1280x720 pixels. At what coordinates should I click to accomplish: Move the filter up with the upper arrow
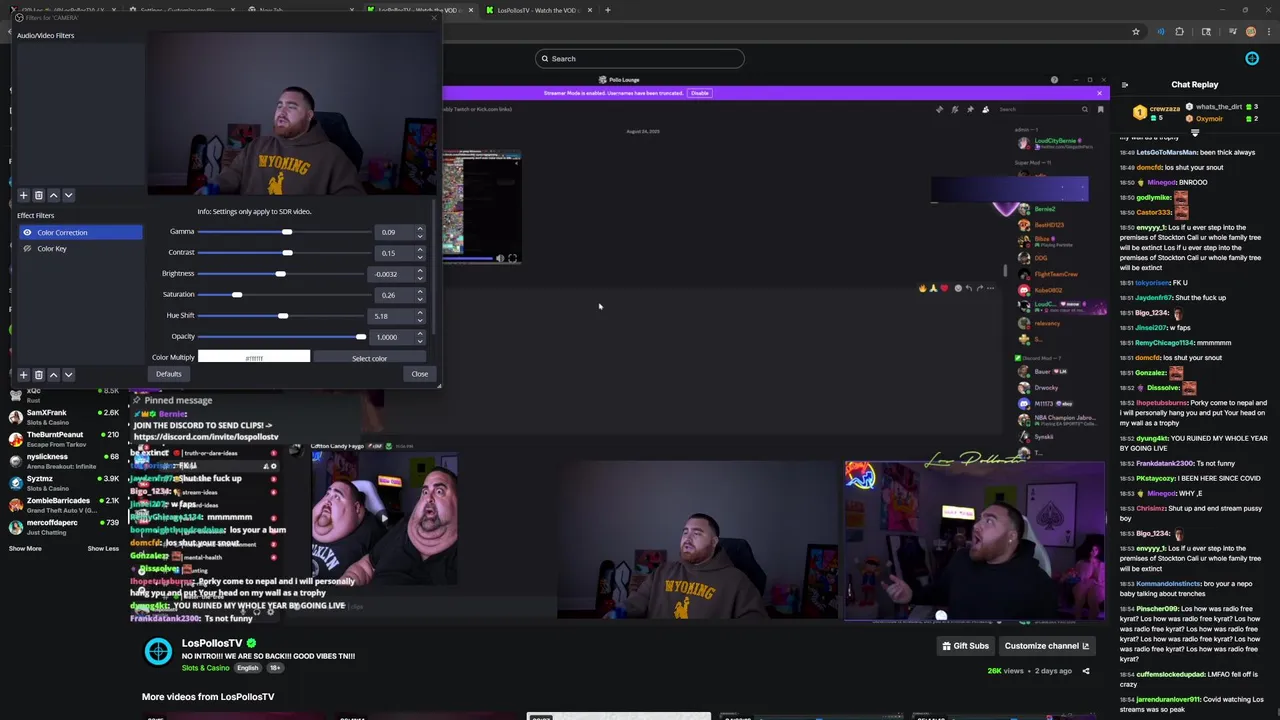(53, 195)
